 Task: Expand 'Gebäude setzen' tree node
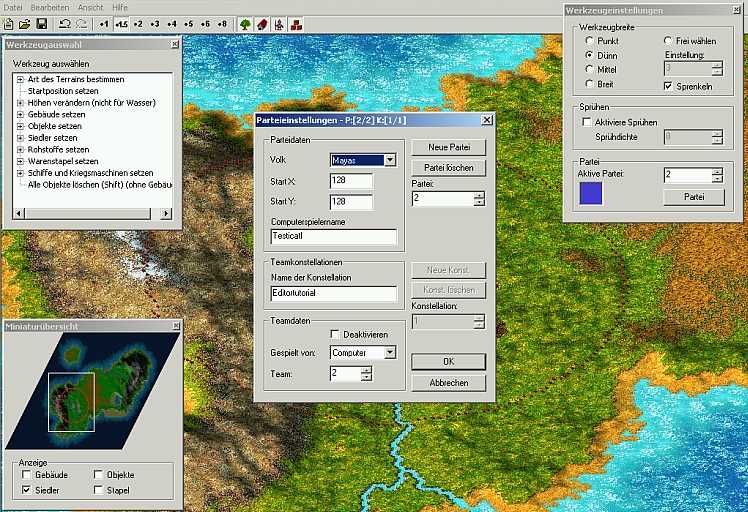pos(20,115)
